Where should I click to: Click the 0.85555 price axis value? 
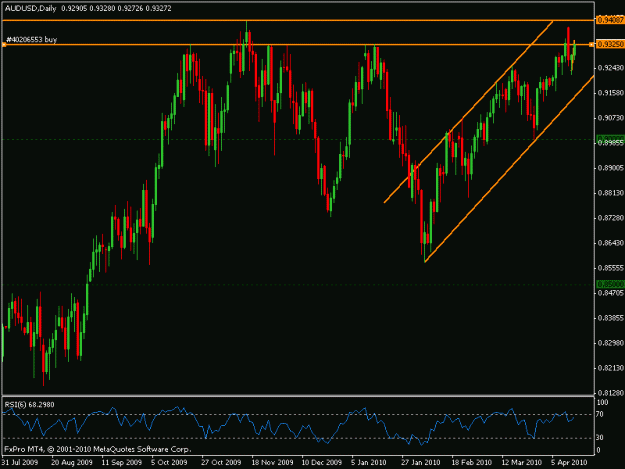click(x=611, y=268)
